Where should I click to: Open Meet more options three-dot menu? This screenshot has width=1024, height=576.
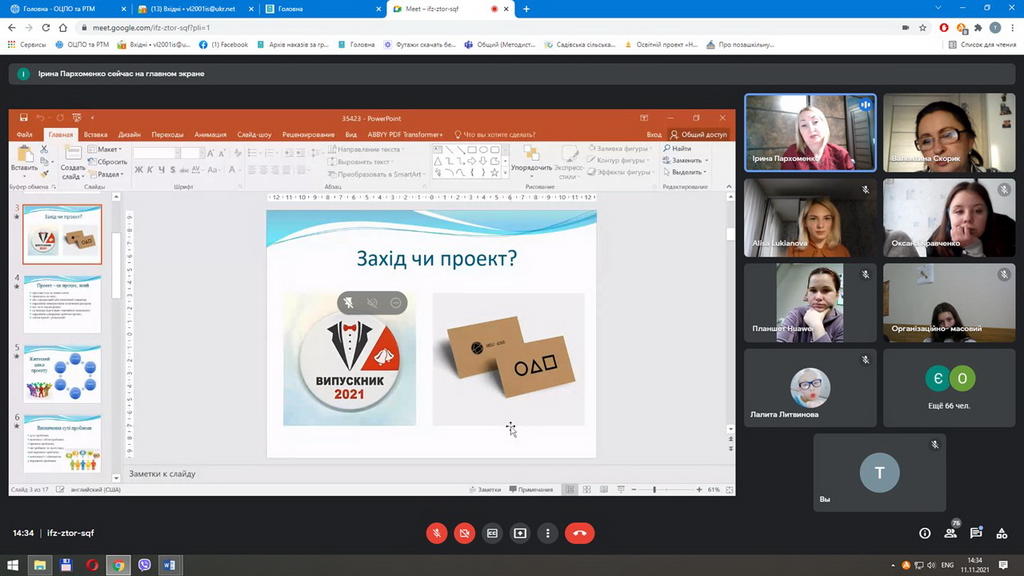coord(548,533)
